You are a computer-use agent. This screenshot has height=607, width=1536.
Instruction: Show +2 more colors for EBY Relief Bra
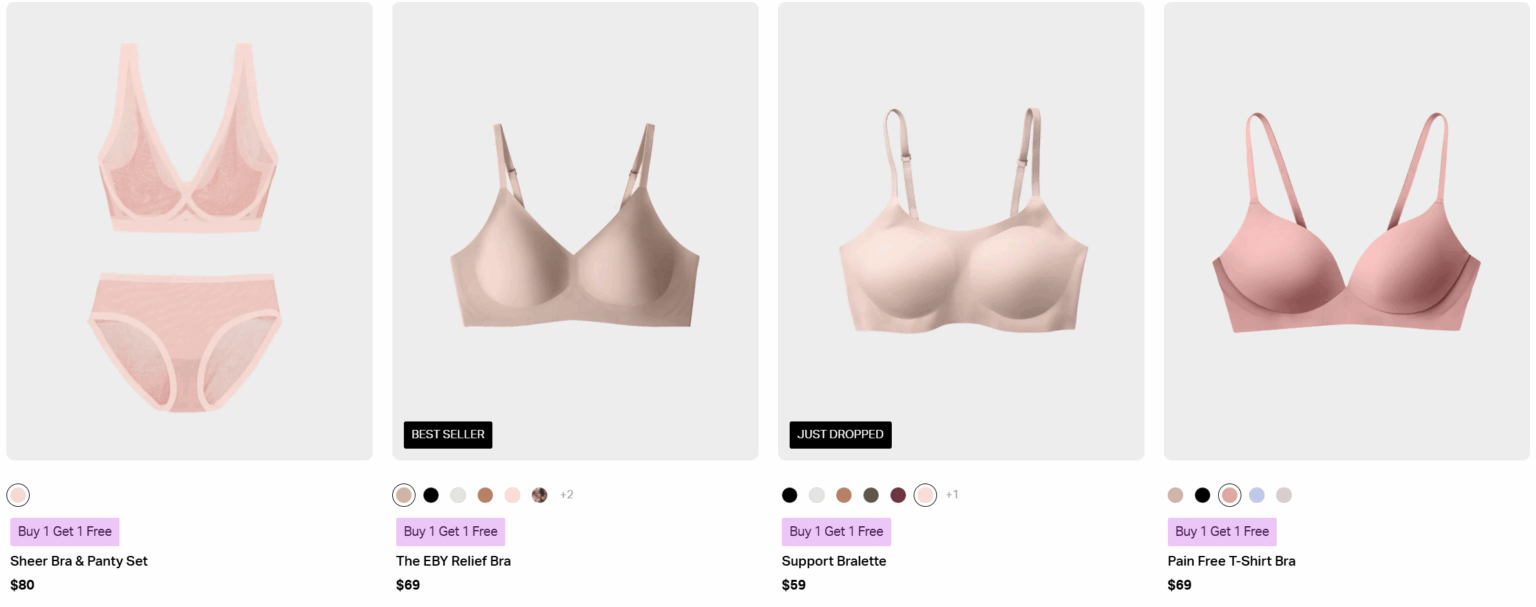(x=567, y=495)
